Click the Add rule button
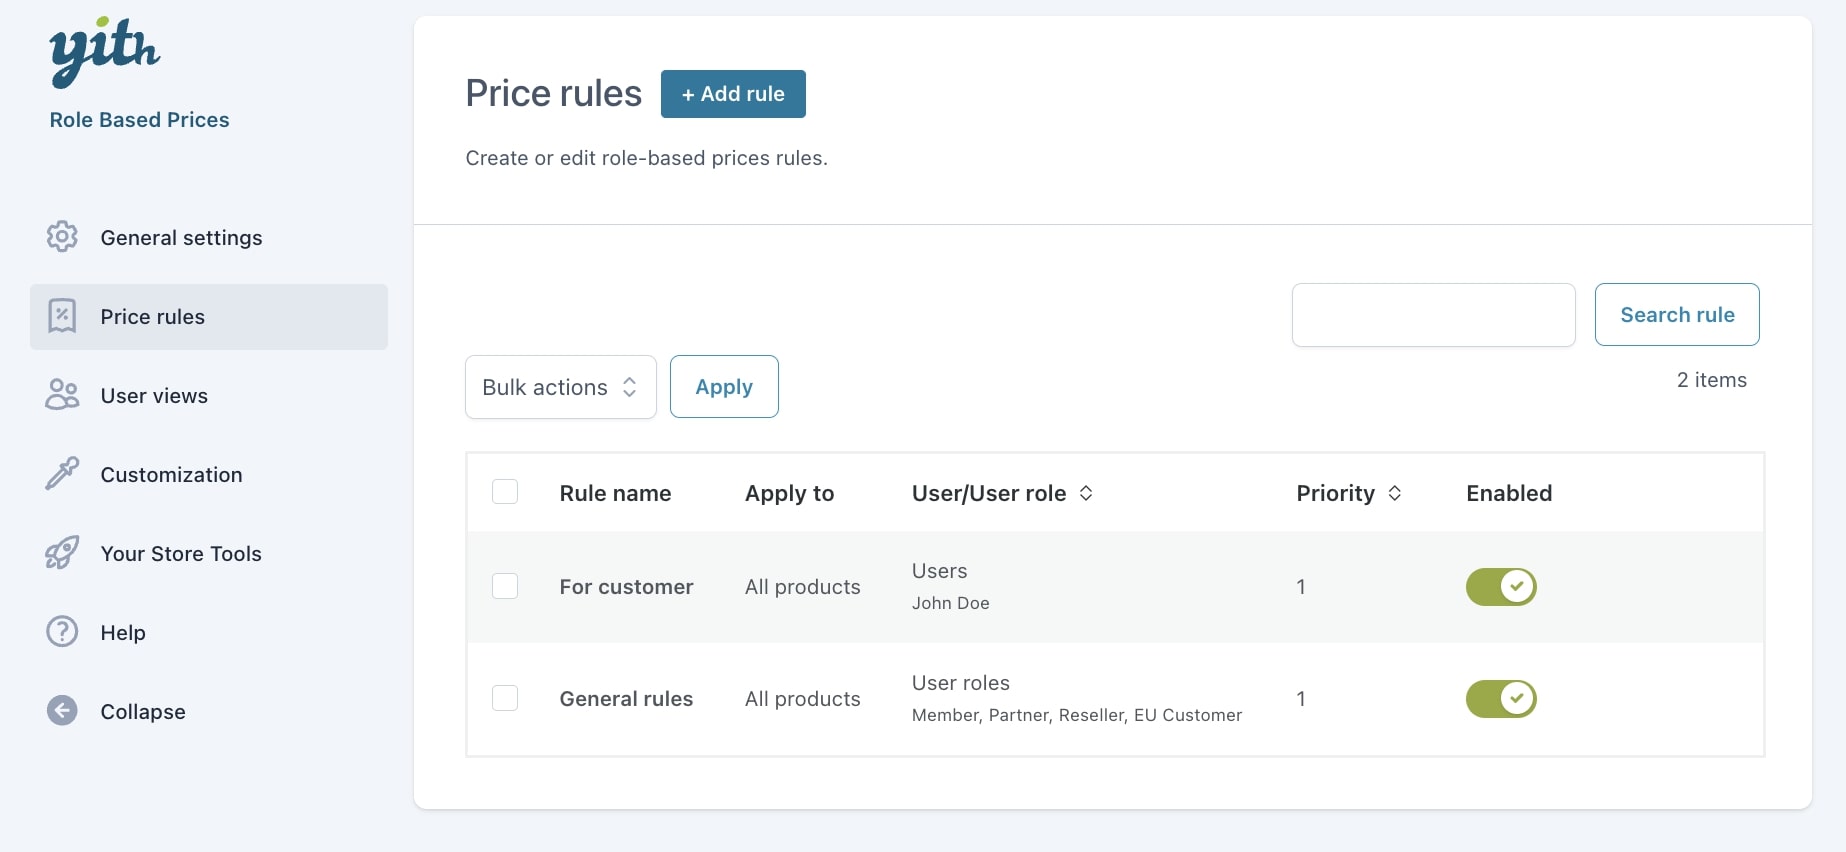Image resolution: width=1846 pixels, height=852 pixels. tap(733, 94)
